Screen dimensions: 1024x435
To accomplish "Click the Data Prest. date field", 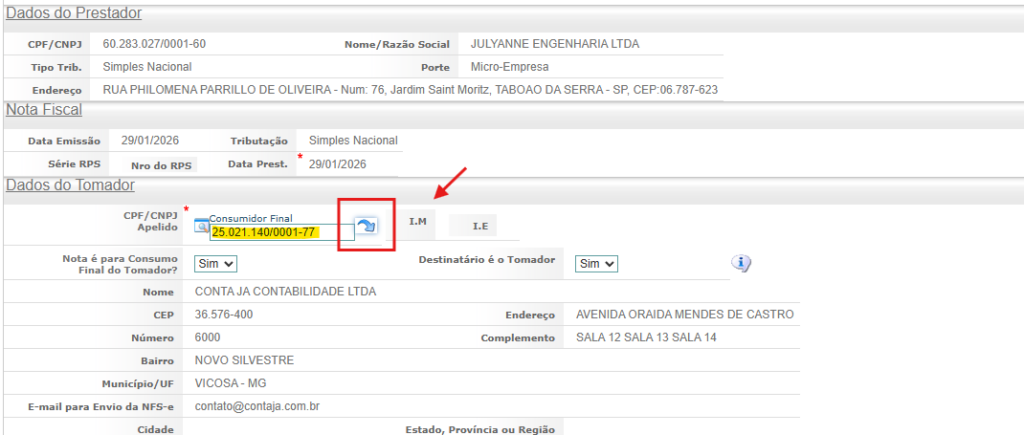I will [x=338, y=164].
